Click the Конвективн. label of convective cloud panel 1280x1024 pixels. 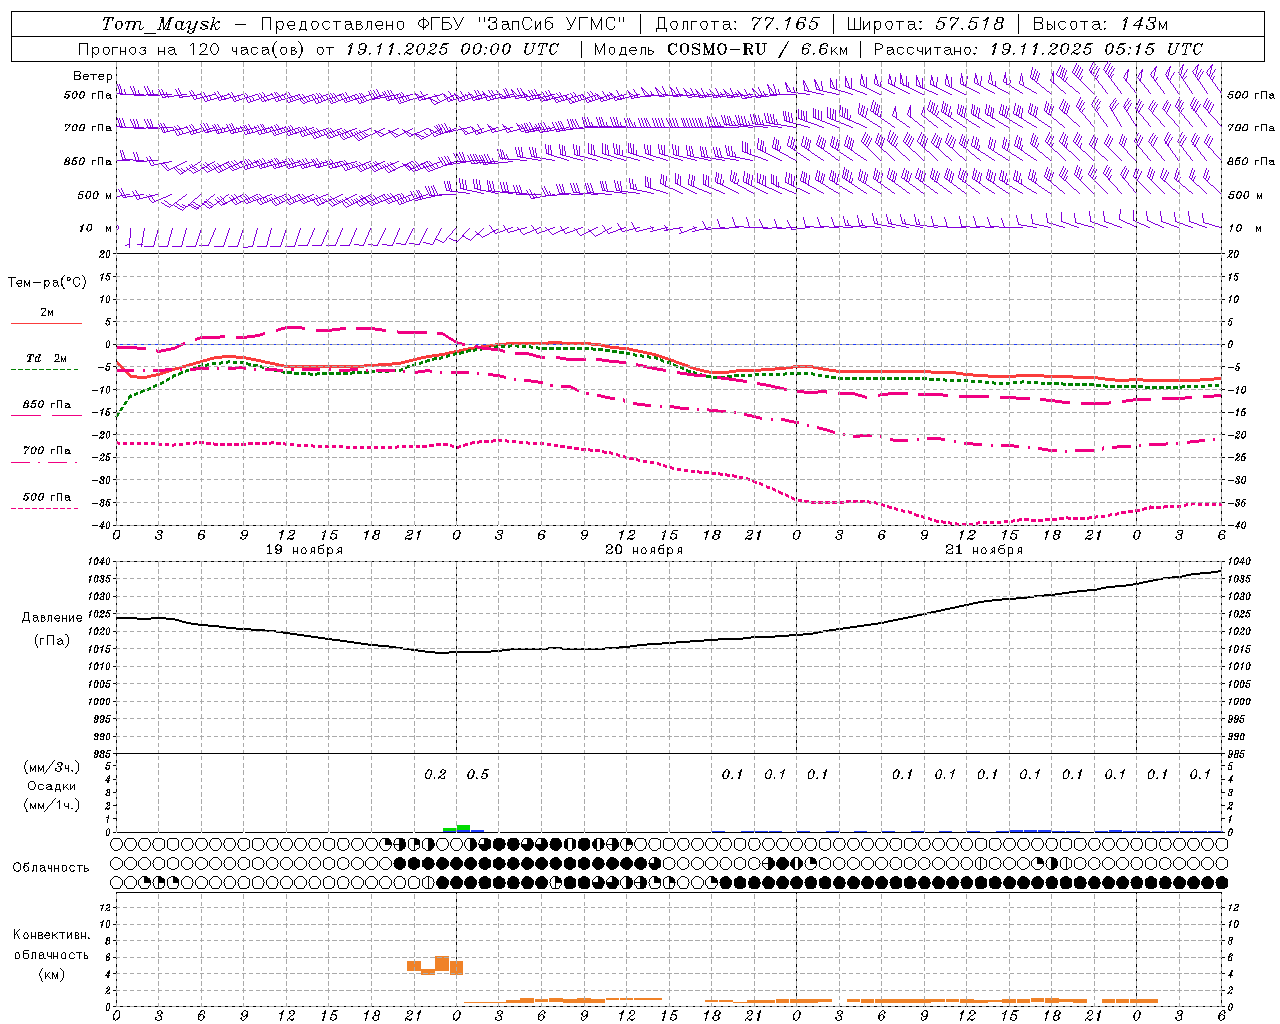pos(52,934)
